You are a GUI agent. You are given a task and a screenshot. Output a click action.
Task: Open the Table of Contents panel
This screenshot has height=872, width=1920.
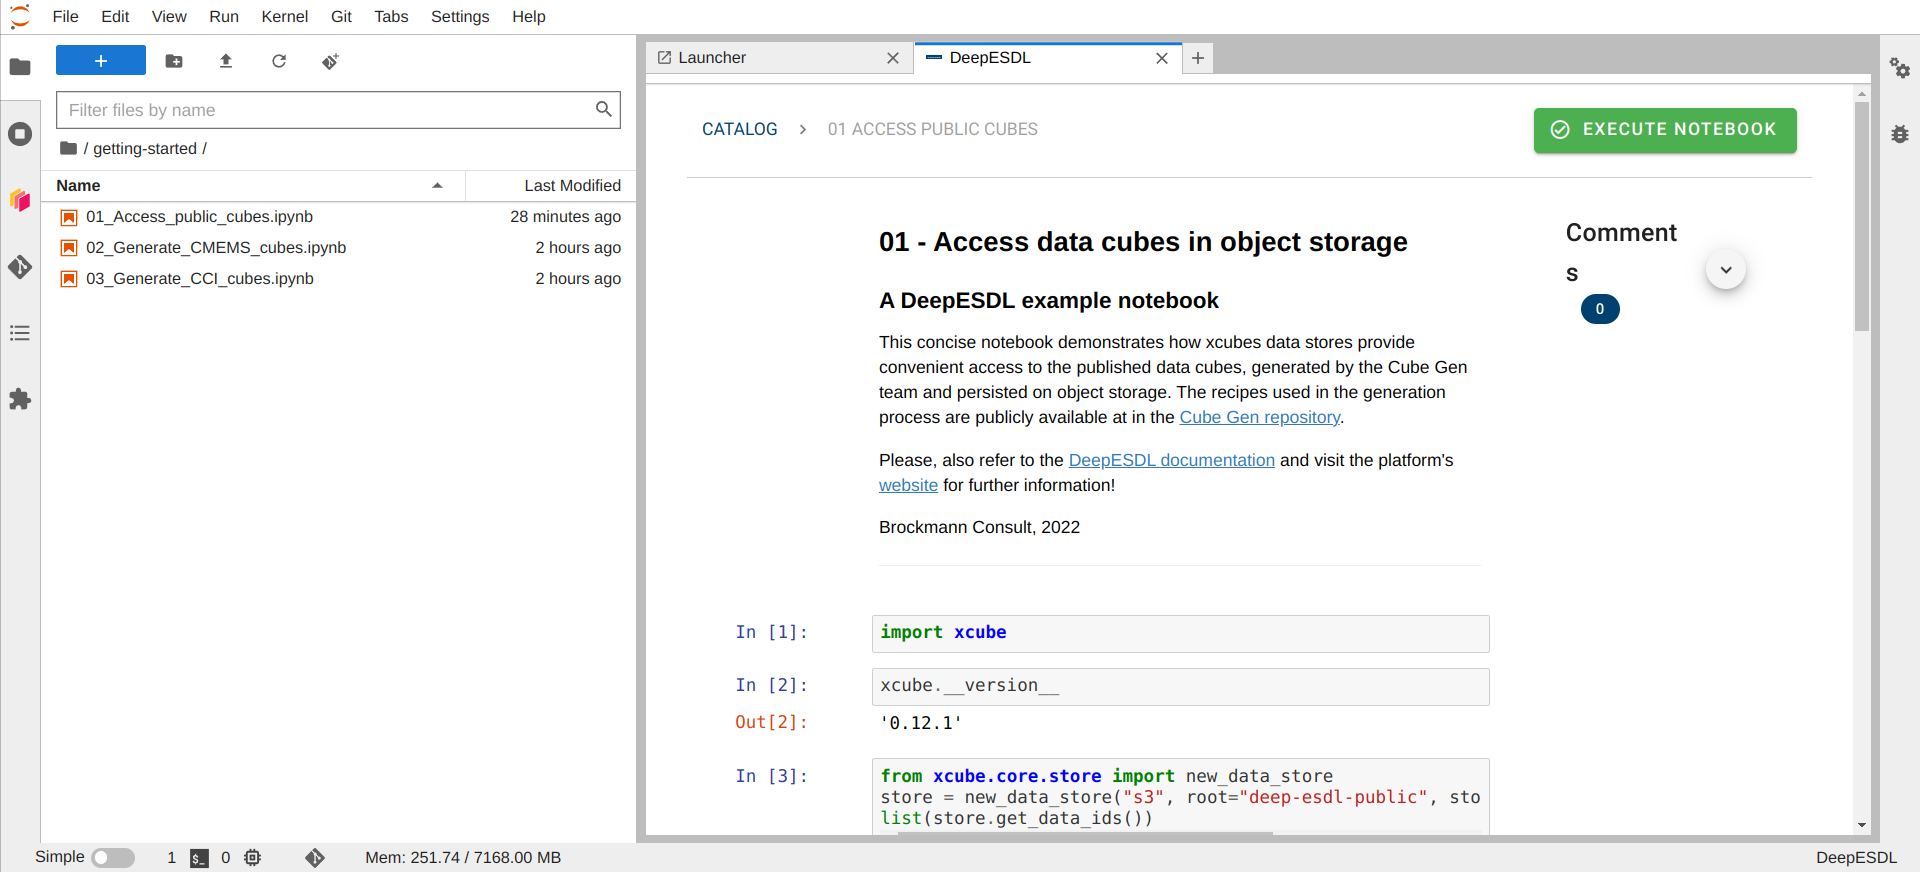[20, 333]
